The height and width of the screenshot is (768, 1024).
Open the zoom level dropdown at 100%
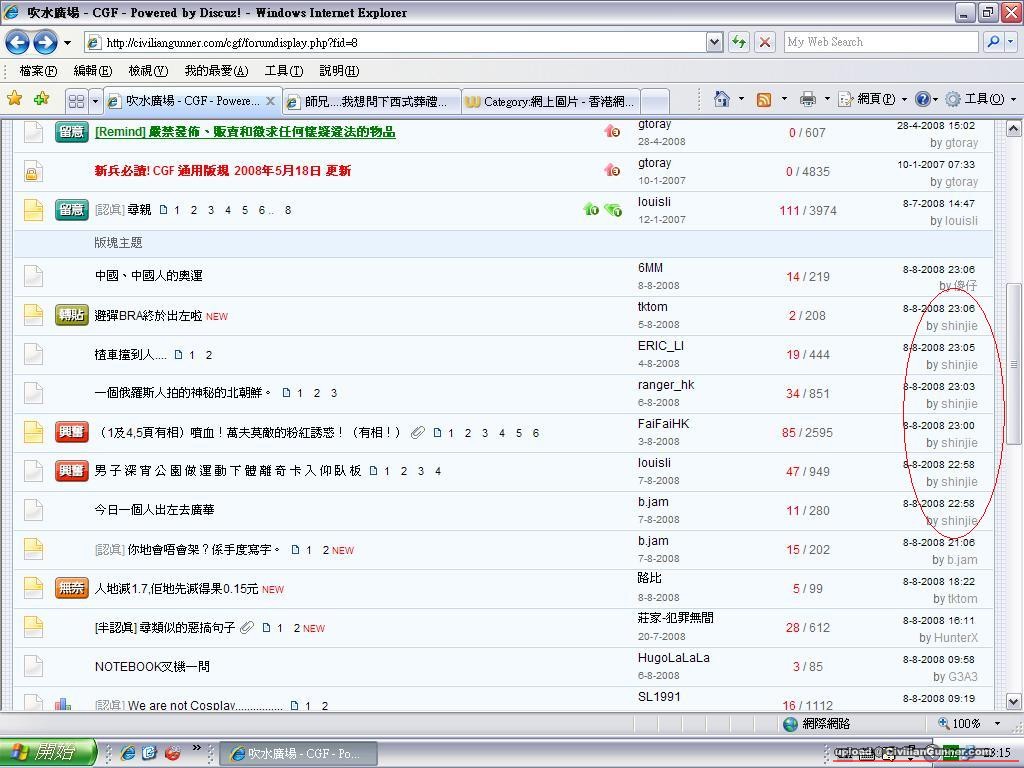tap(997, 723)
